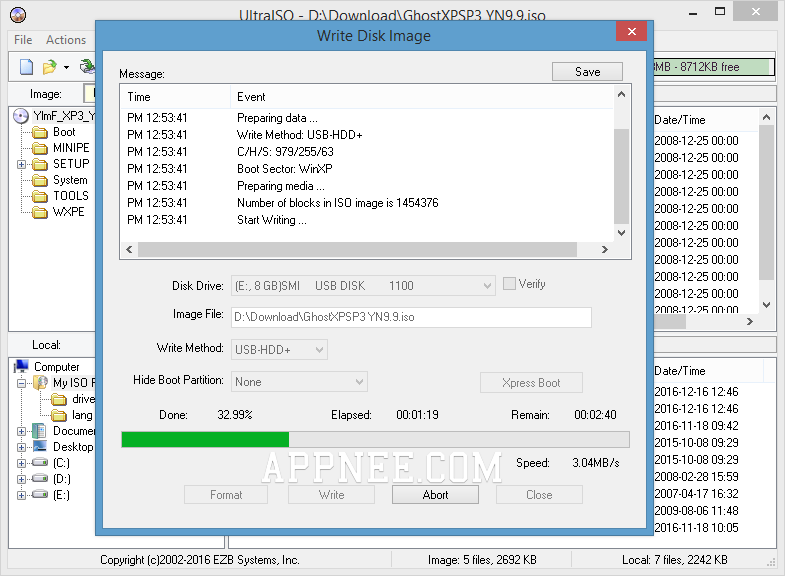The image size is (785, 576).
Task: Click message log scroll left arrow
Action: pos(129,249)
